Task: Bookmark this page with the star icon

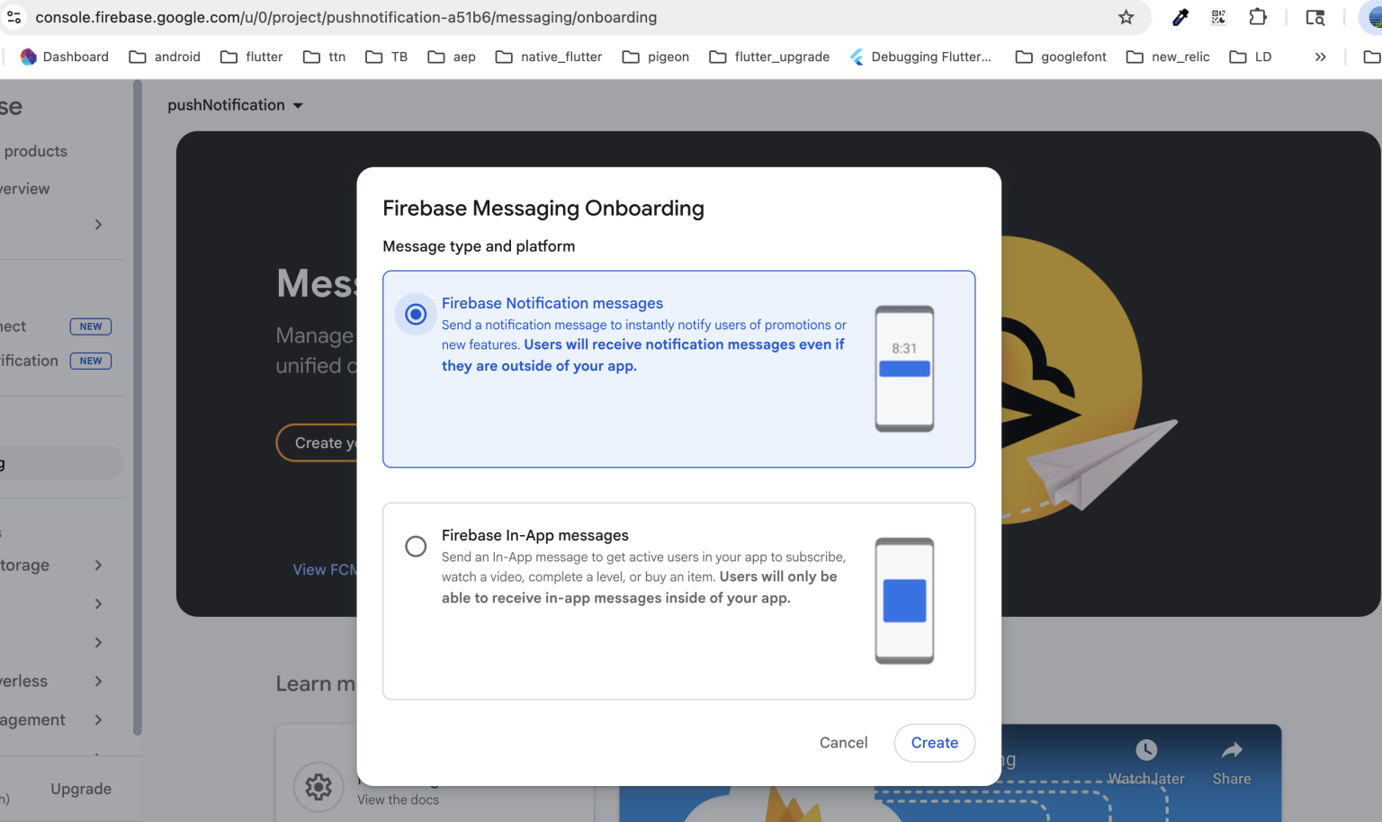Action: (x=1126, y=17)
